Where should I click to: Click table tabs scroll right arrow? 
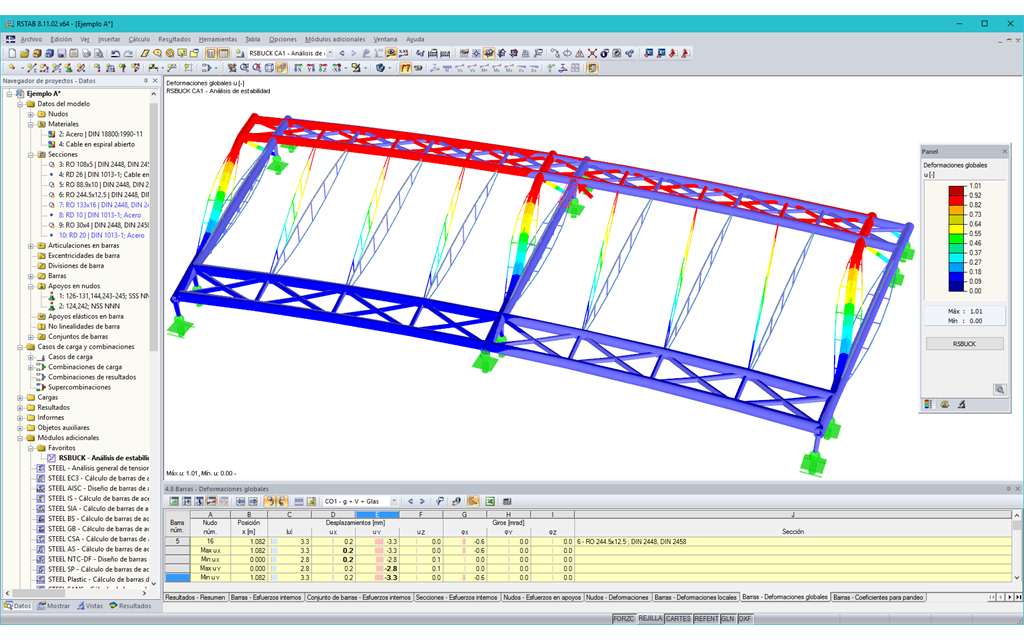click(1010, 598)
